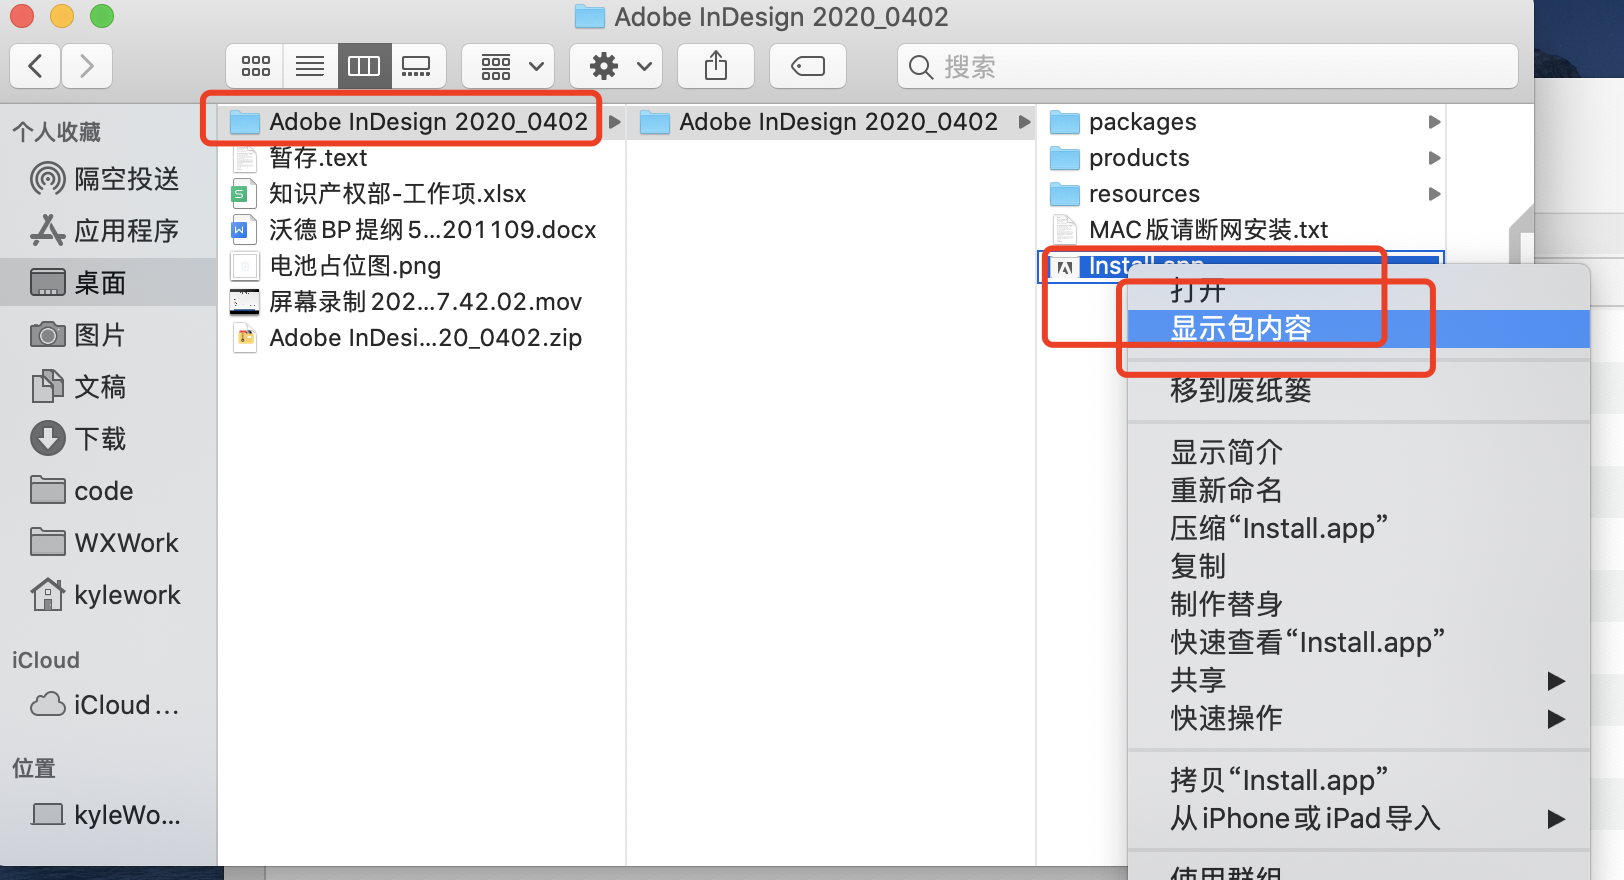Image resolution: width=1624 pixels, height=880 pixels.
Task: Expand the resources folder arrow
Action: (x=1434, y=194)
